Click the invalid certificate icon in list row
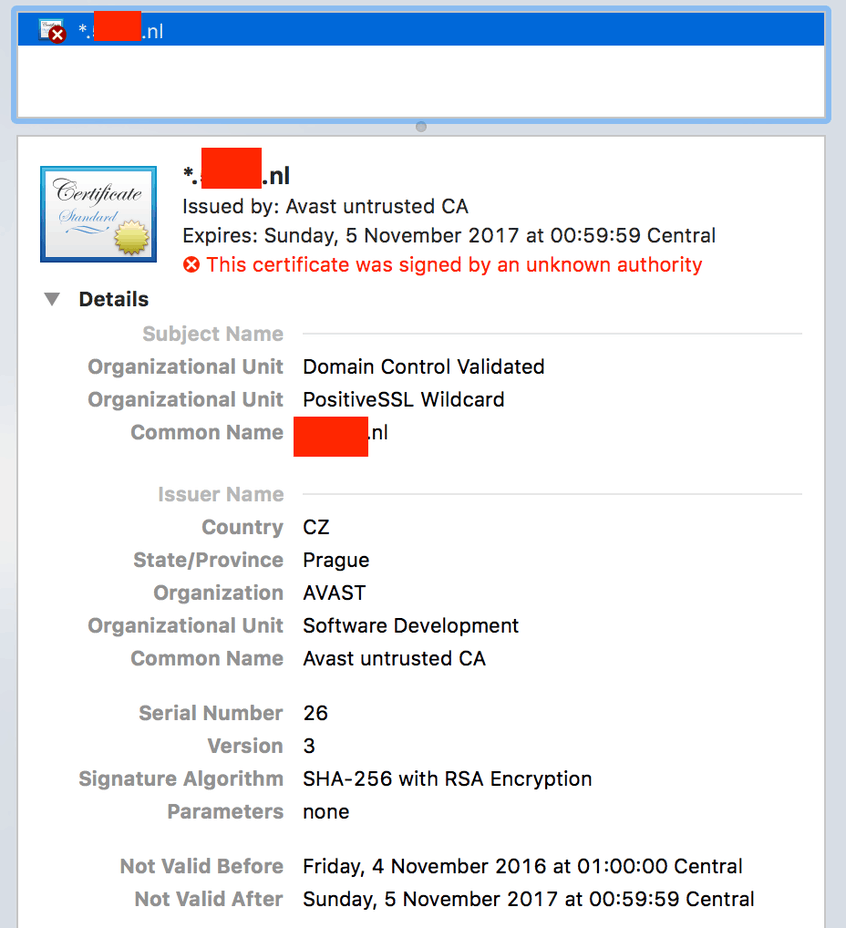The image size is (846, 928). 52,31
